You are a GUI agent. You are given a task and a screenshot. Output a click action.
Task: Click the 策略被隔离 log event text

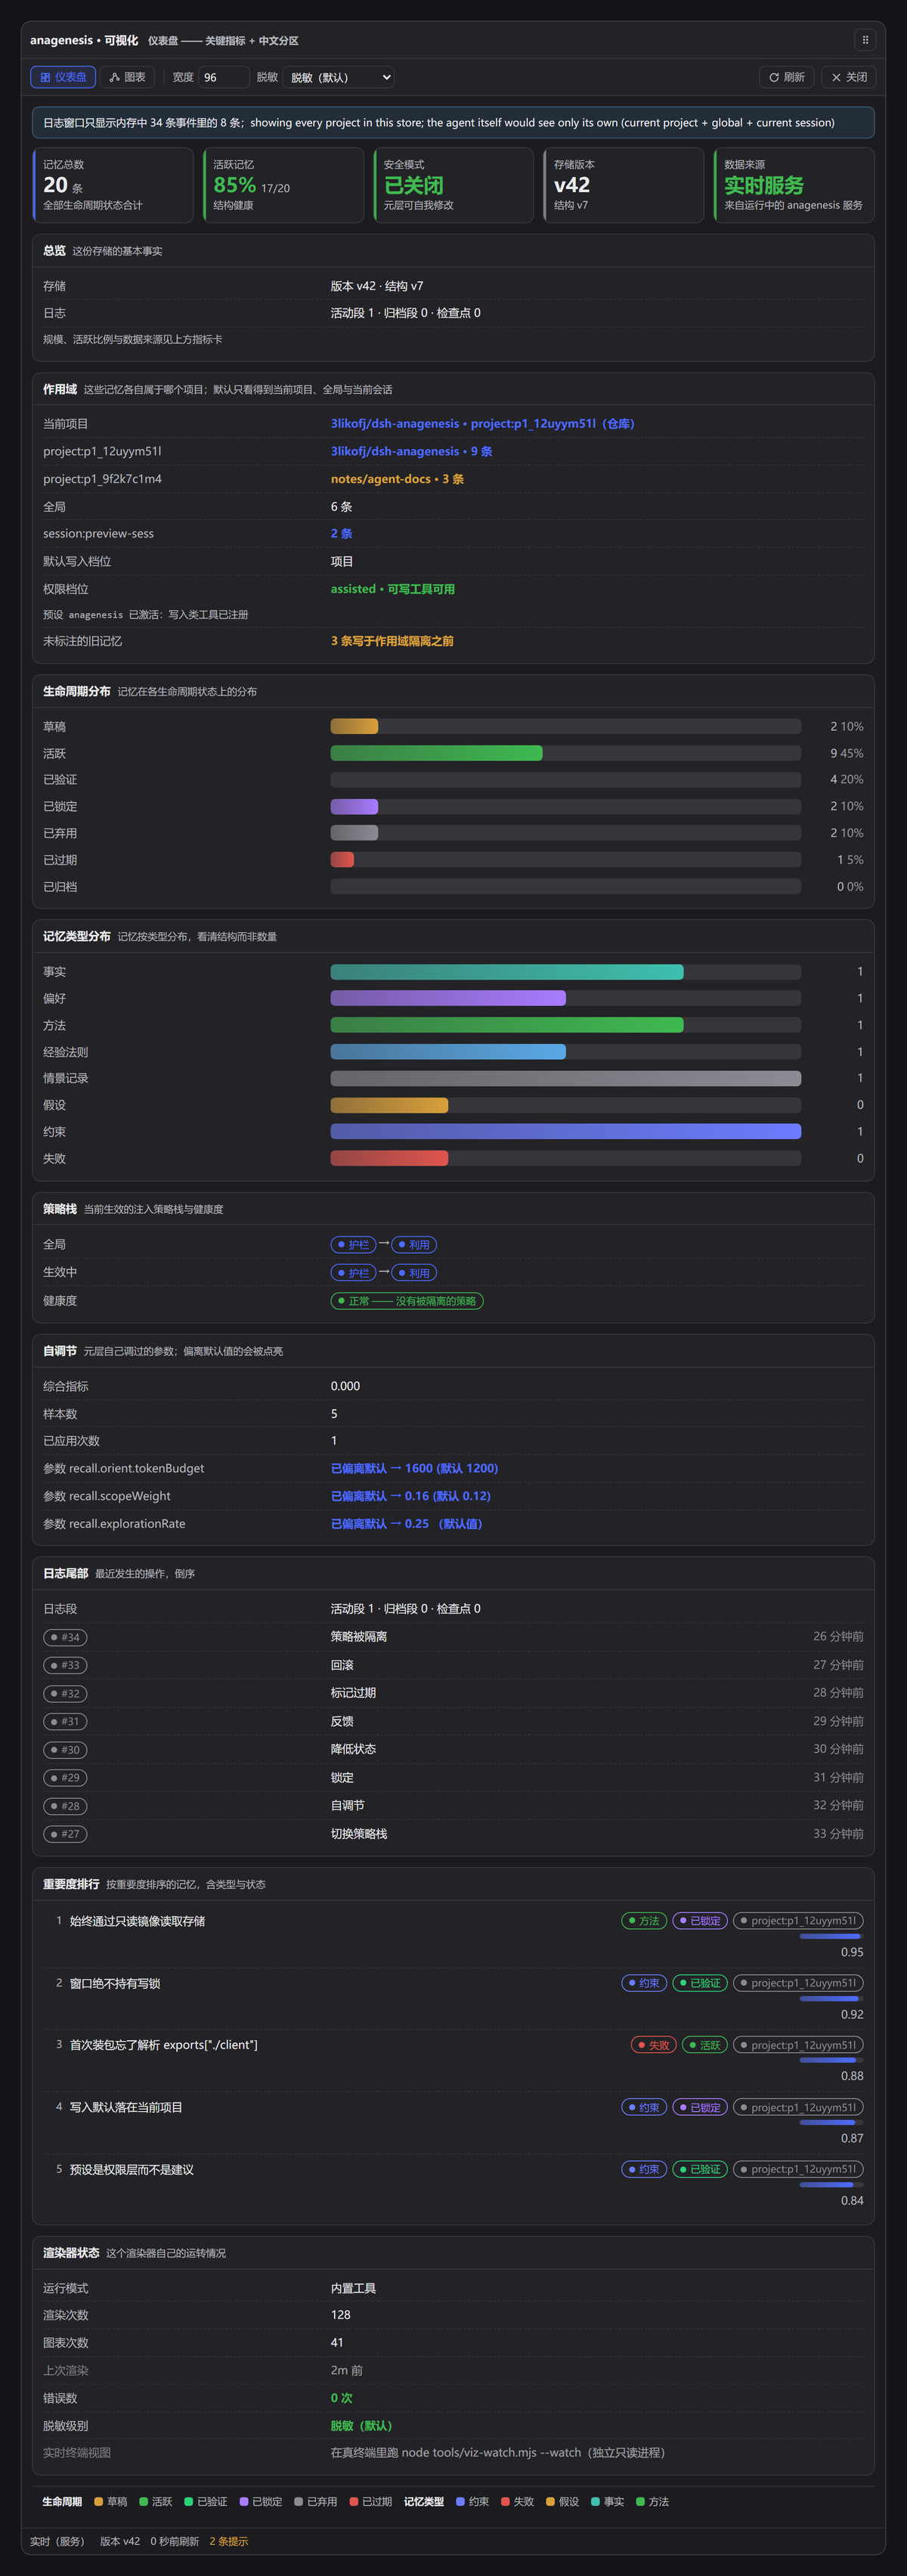coord(359,1637)
